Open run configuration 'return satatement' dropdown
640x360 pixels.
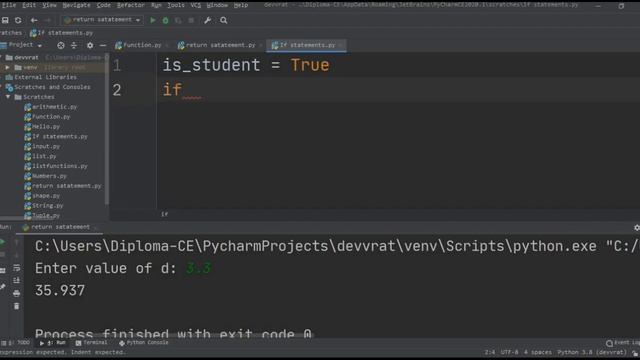(102, 20)
